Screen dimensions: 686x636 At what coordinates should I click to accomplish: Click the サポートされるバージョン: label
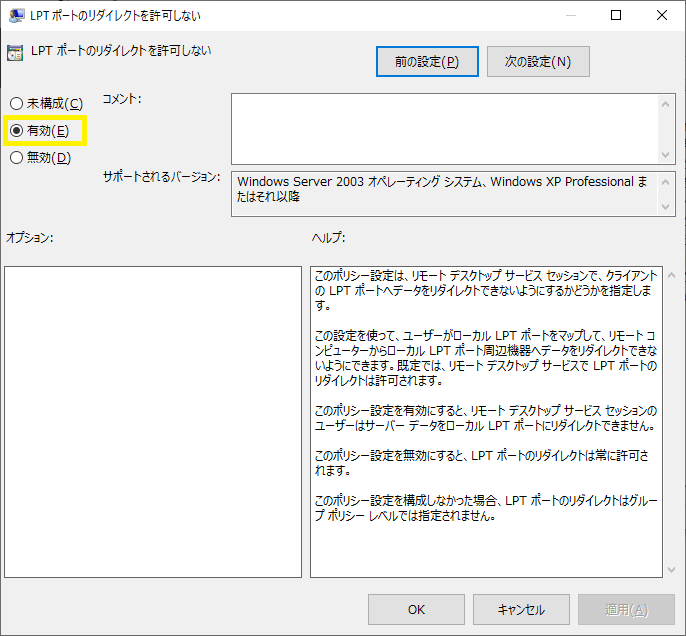pos(161,177)
